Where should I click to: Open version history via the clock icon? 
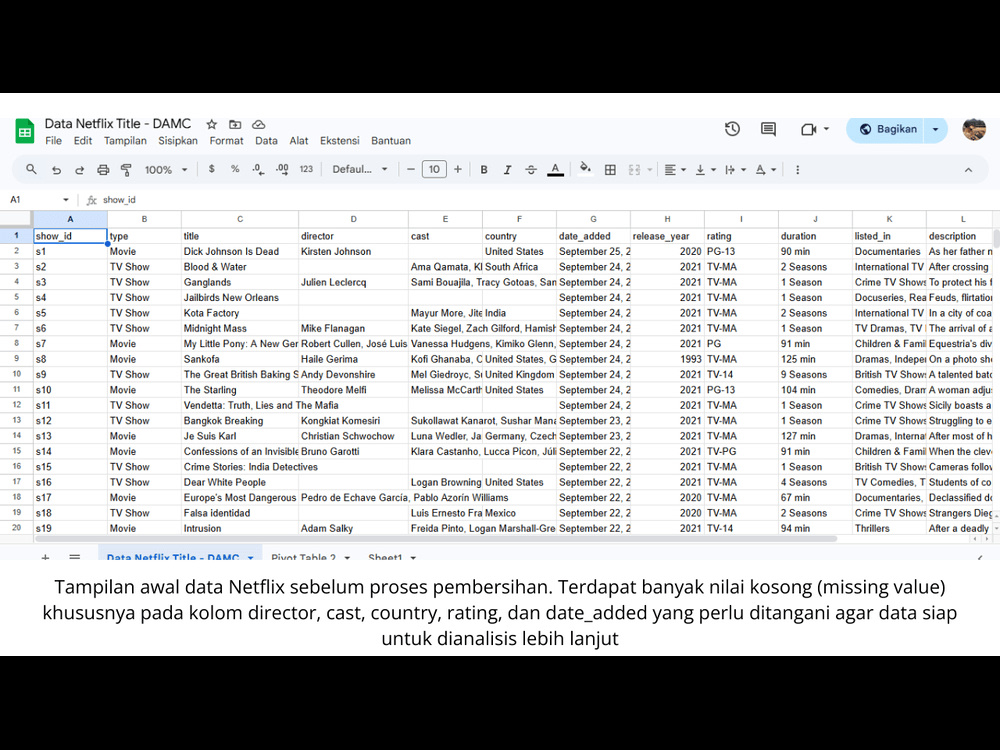click(x=731, y=129)
